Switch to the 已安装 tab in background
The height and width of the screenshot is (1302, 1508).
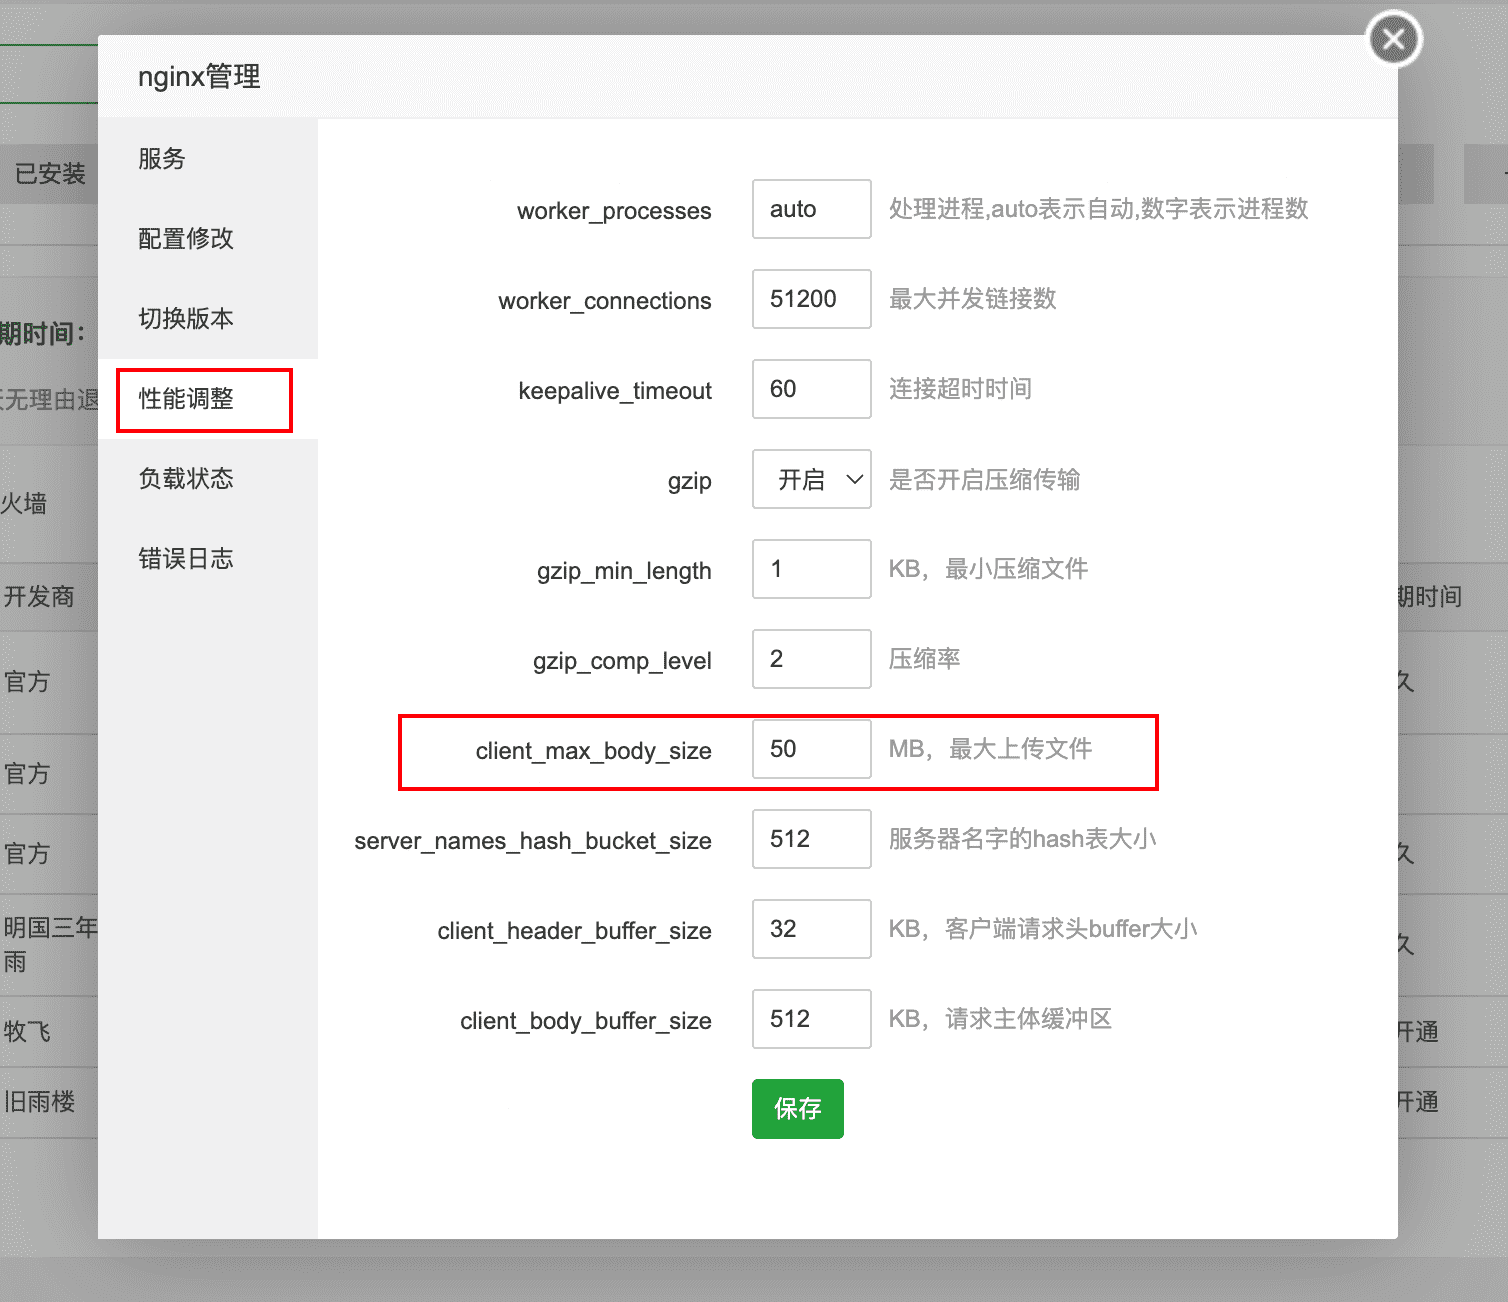pyautogui.click(x=48, y=173)
